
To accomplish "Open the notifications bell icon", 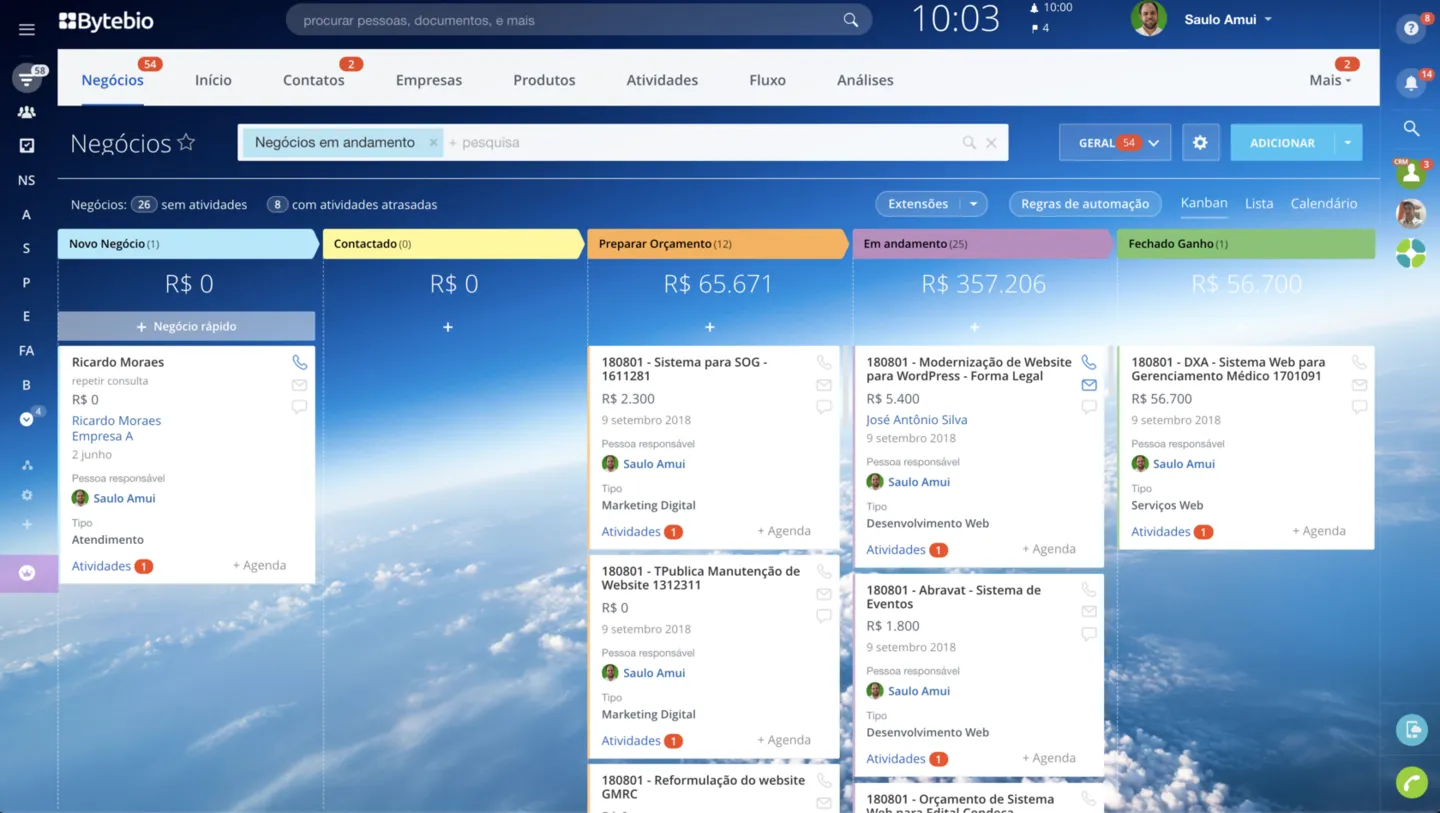I will point(1411,83).
